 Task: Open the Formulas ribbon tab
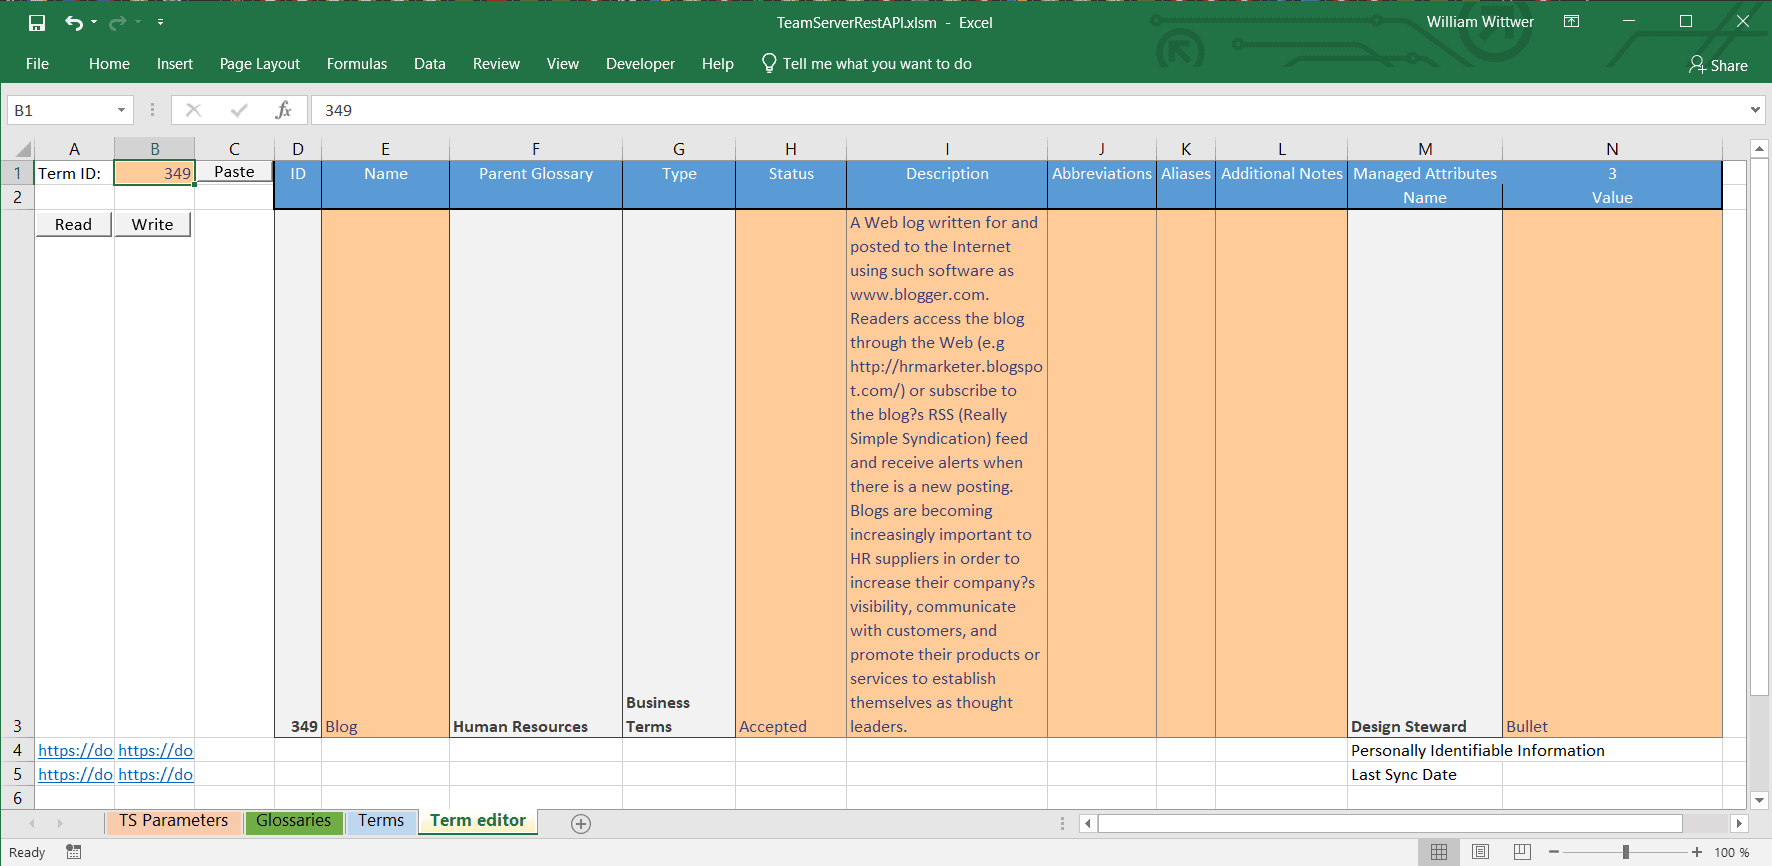point(357,63)
